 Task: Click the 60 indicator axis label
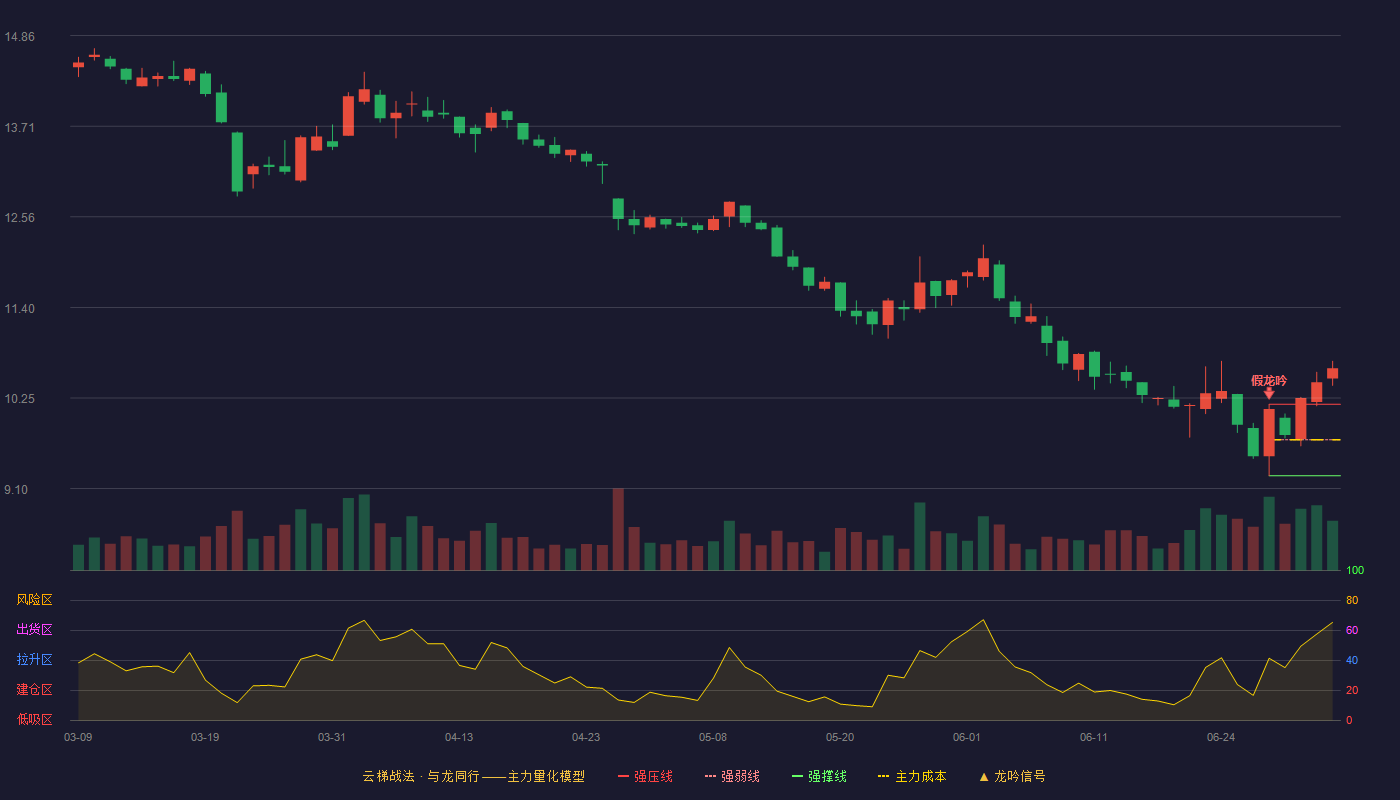pyautogui.click(x=1352, y=631)
